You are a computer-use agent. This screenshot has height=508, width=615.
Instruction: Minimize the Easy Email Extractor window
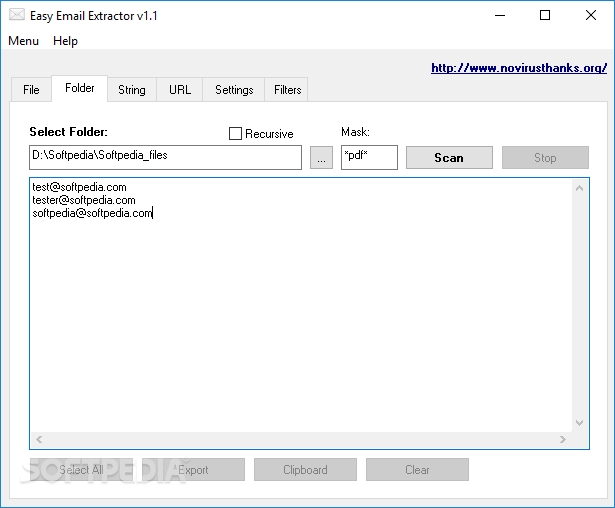coord(500,16)
